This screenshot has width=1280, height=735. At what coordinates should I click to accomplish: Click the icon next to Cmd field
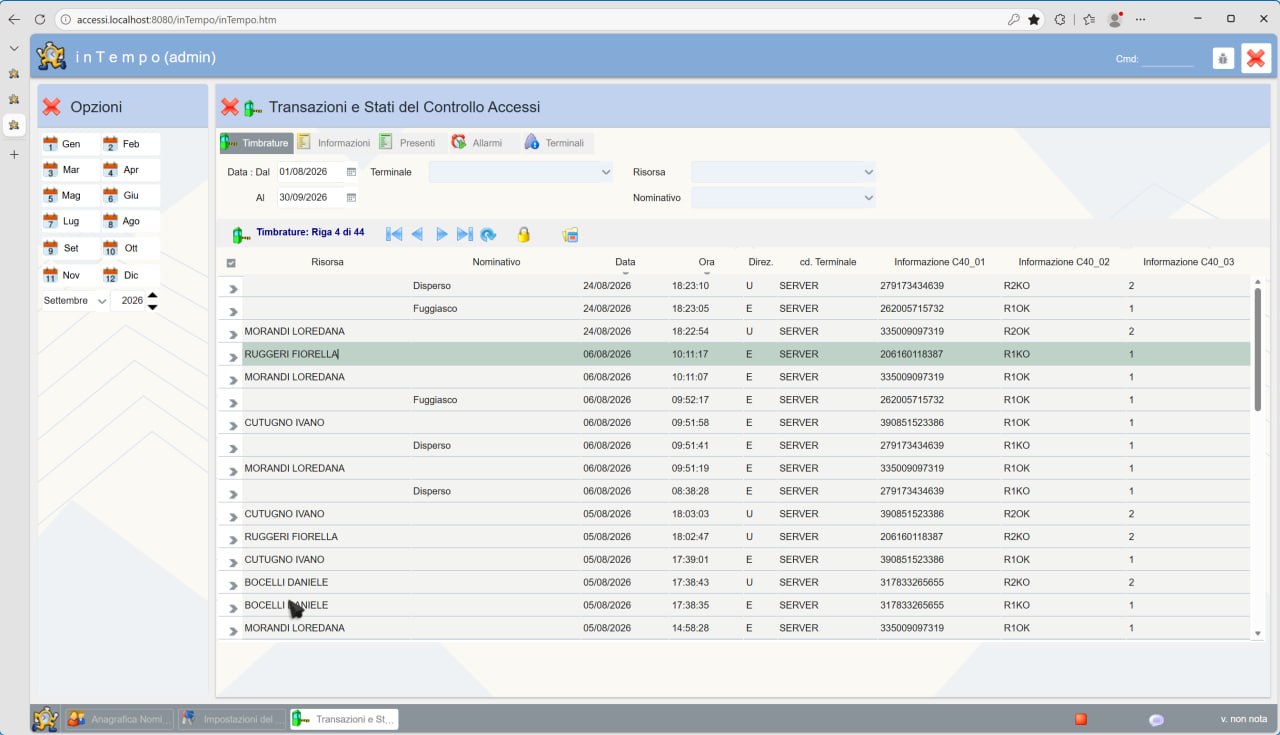(1223, 58)
